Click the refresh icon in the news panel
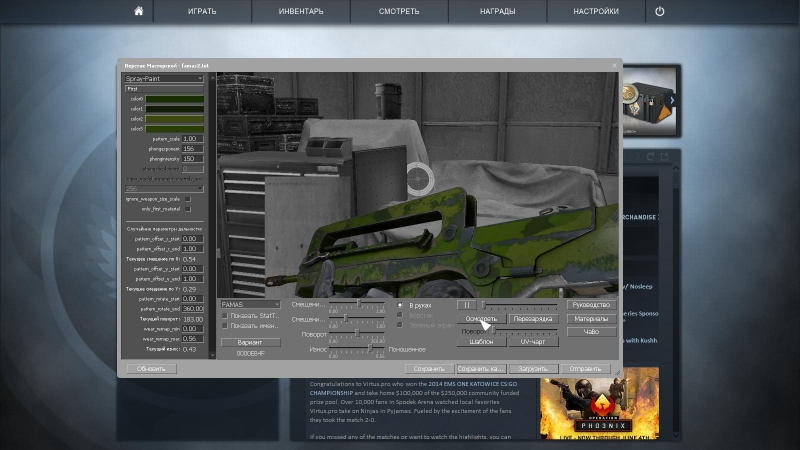 (x=650, y=157)
